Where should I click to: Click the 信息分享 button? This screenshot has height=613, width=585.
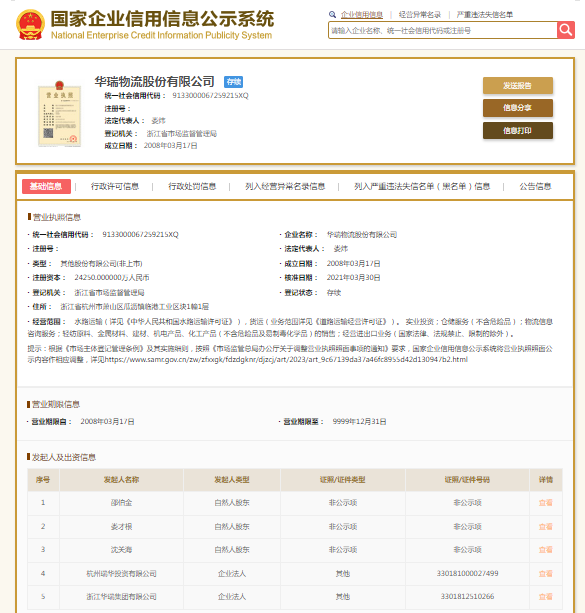(x=518, y=108)
